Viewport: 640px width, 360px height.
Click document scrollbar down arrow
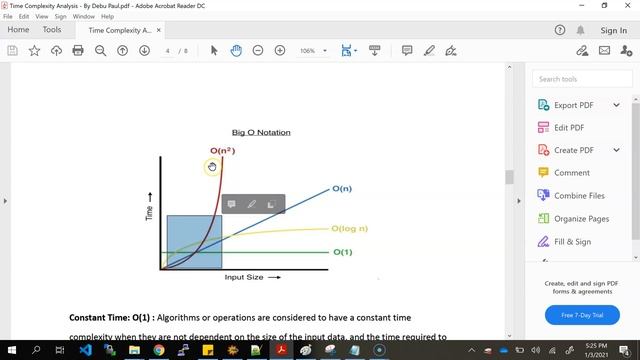(509, 336)
